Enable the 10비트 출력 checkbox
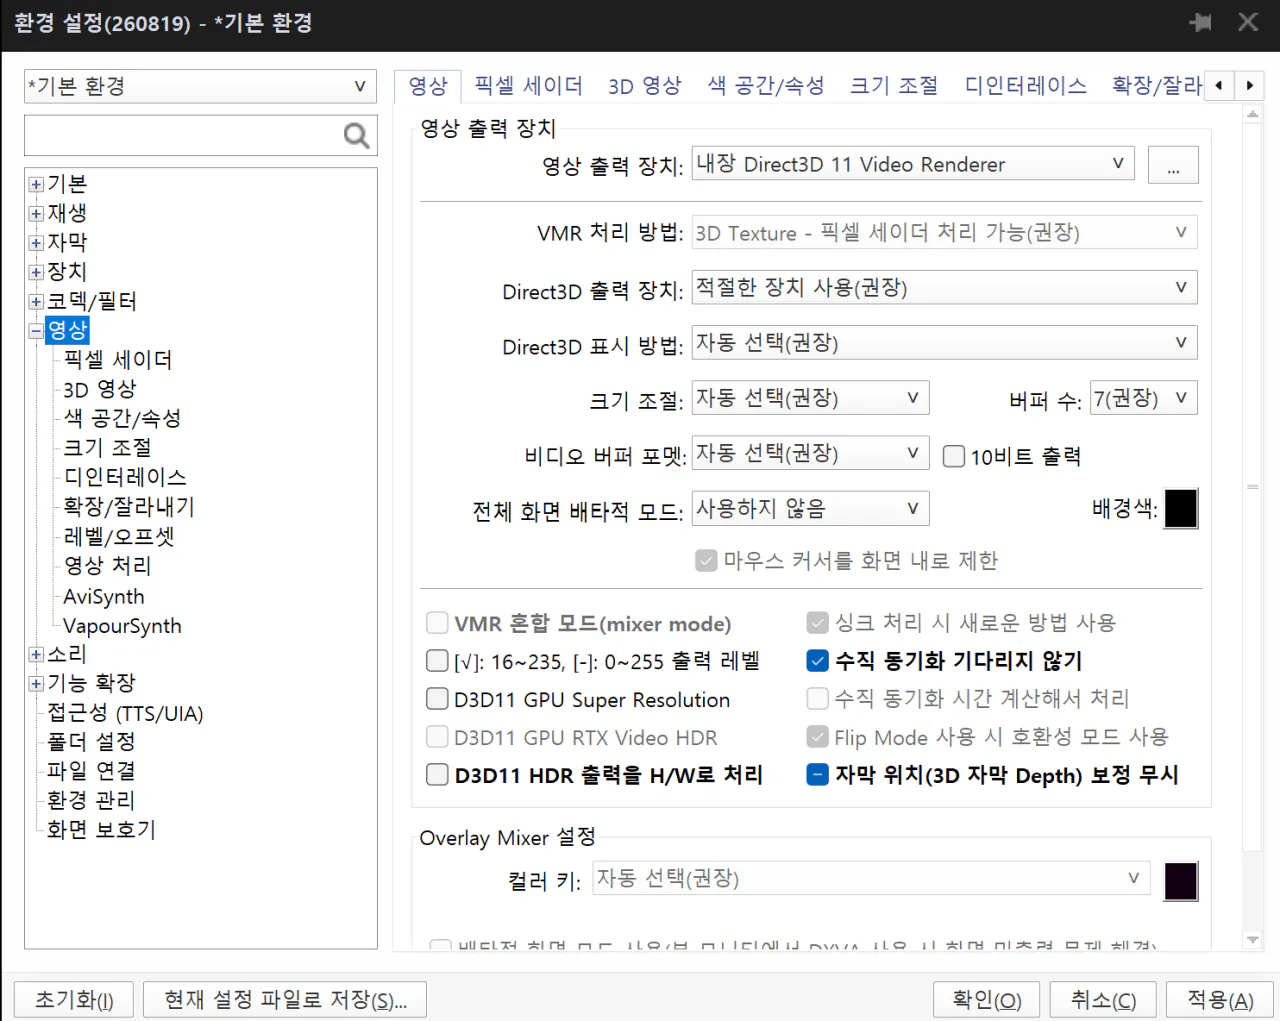This screenshot has width=1280, height=1021. coord(954,456)
